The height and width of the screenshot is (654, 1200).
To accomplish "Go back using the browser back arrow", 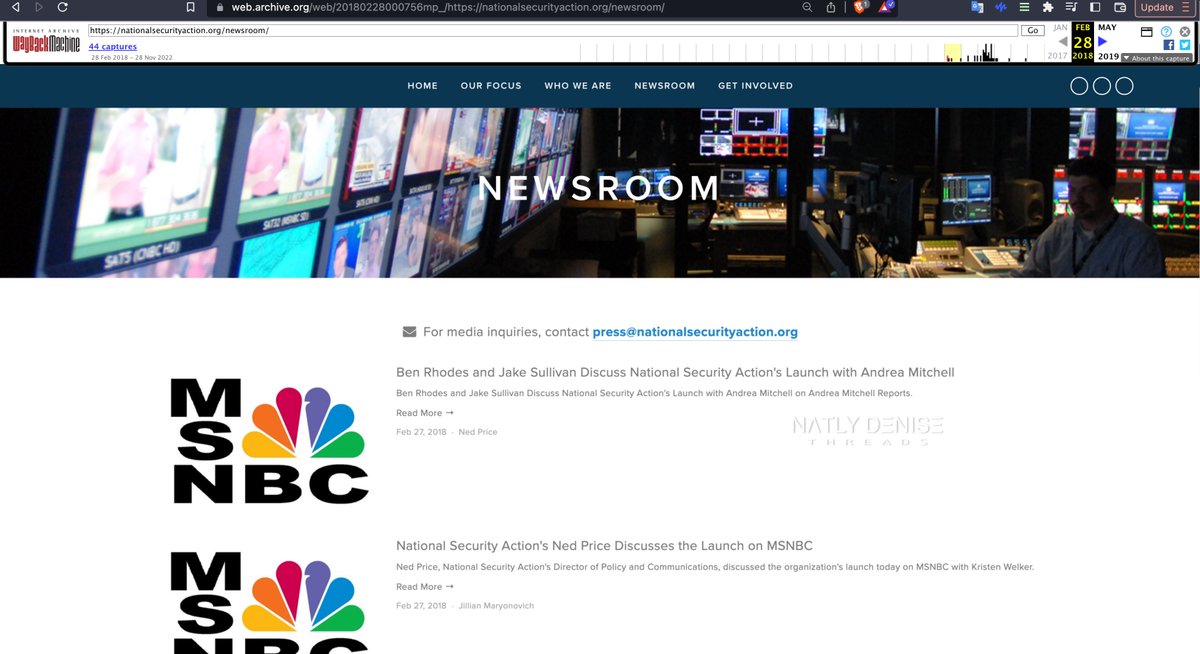I will click(x=15, y=7).
